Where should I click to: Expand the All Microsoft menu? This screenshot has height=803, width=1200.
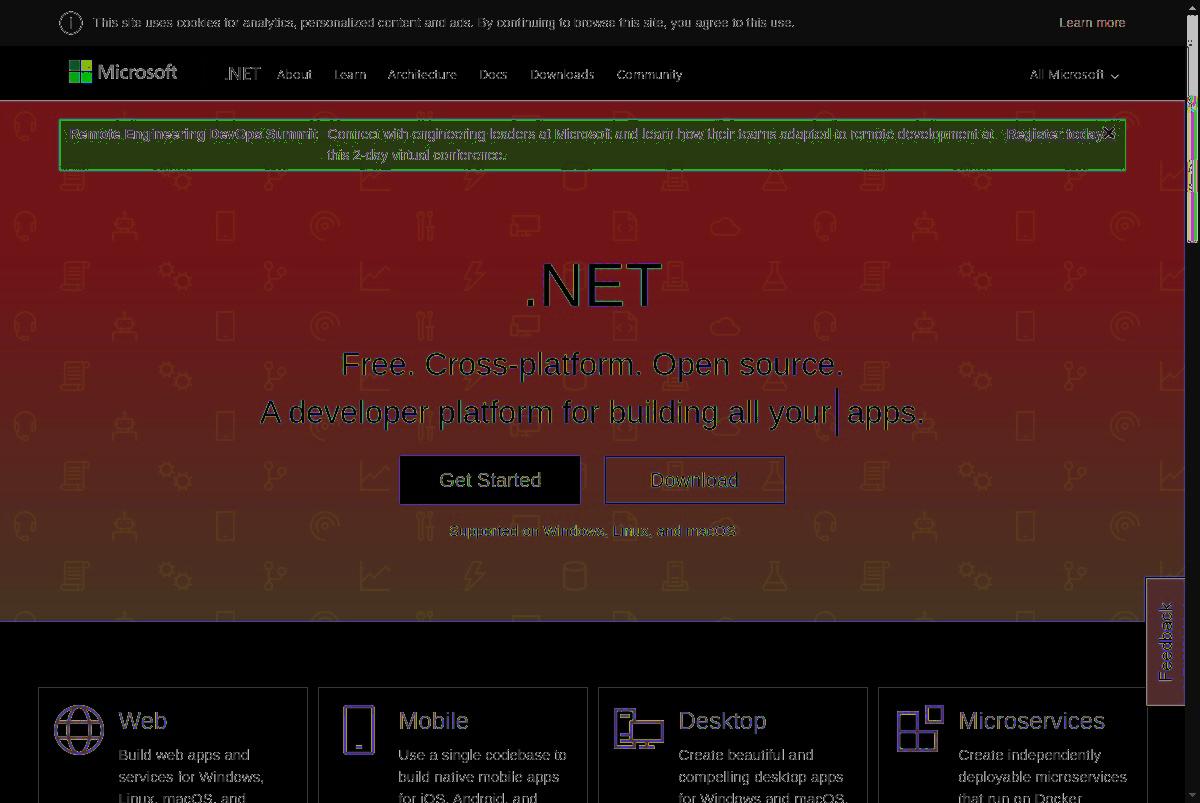coord(1074,75)
